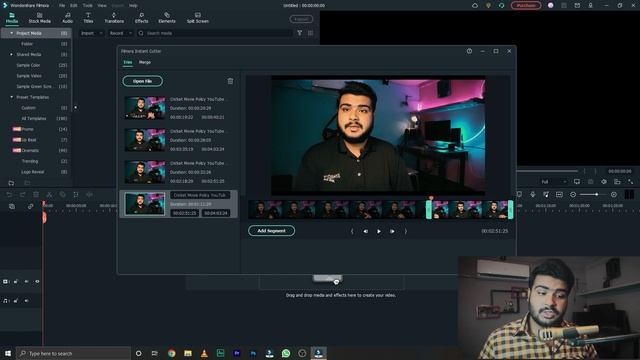Open the preview quality Full dropdown
Image resolution: width=640 pixels, height=360 pixels.
553,182
